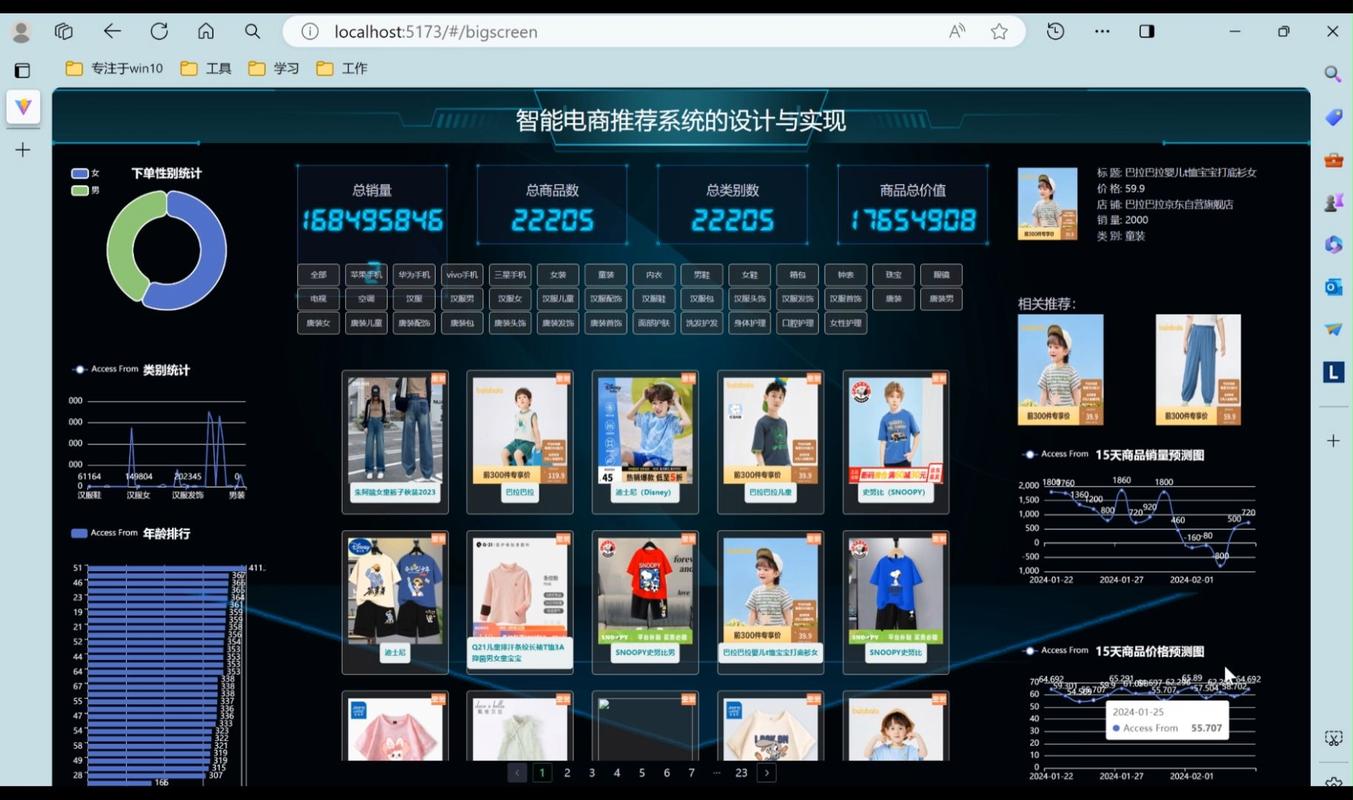
Task: Open vertical tabs panel icon
Action: (22, 70)
